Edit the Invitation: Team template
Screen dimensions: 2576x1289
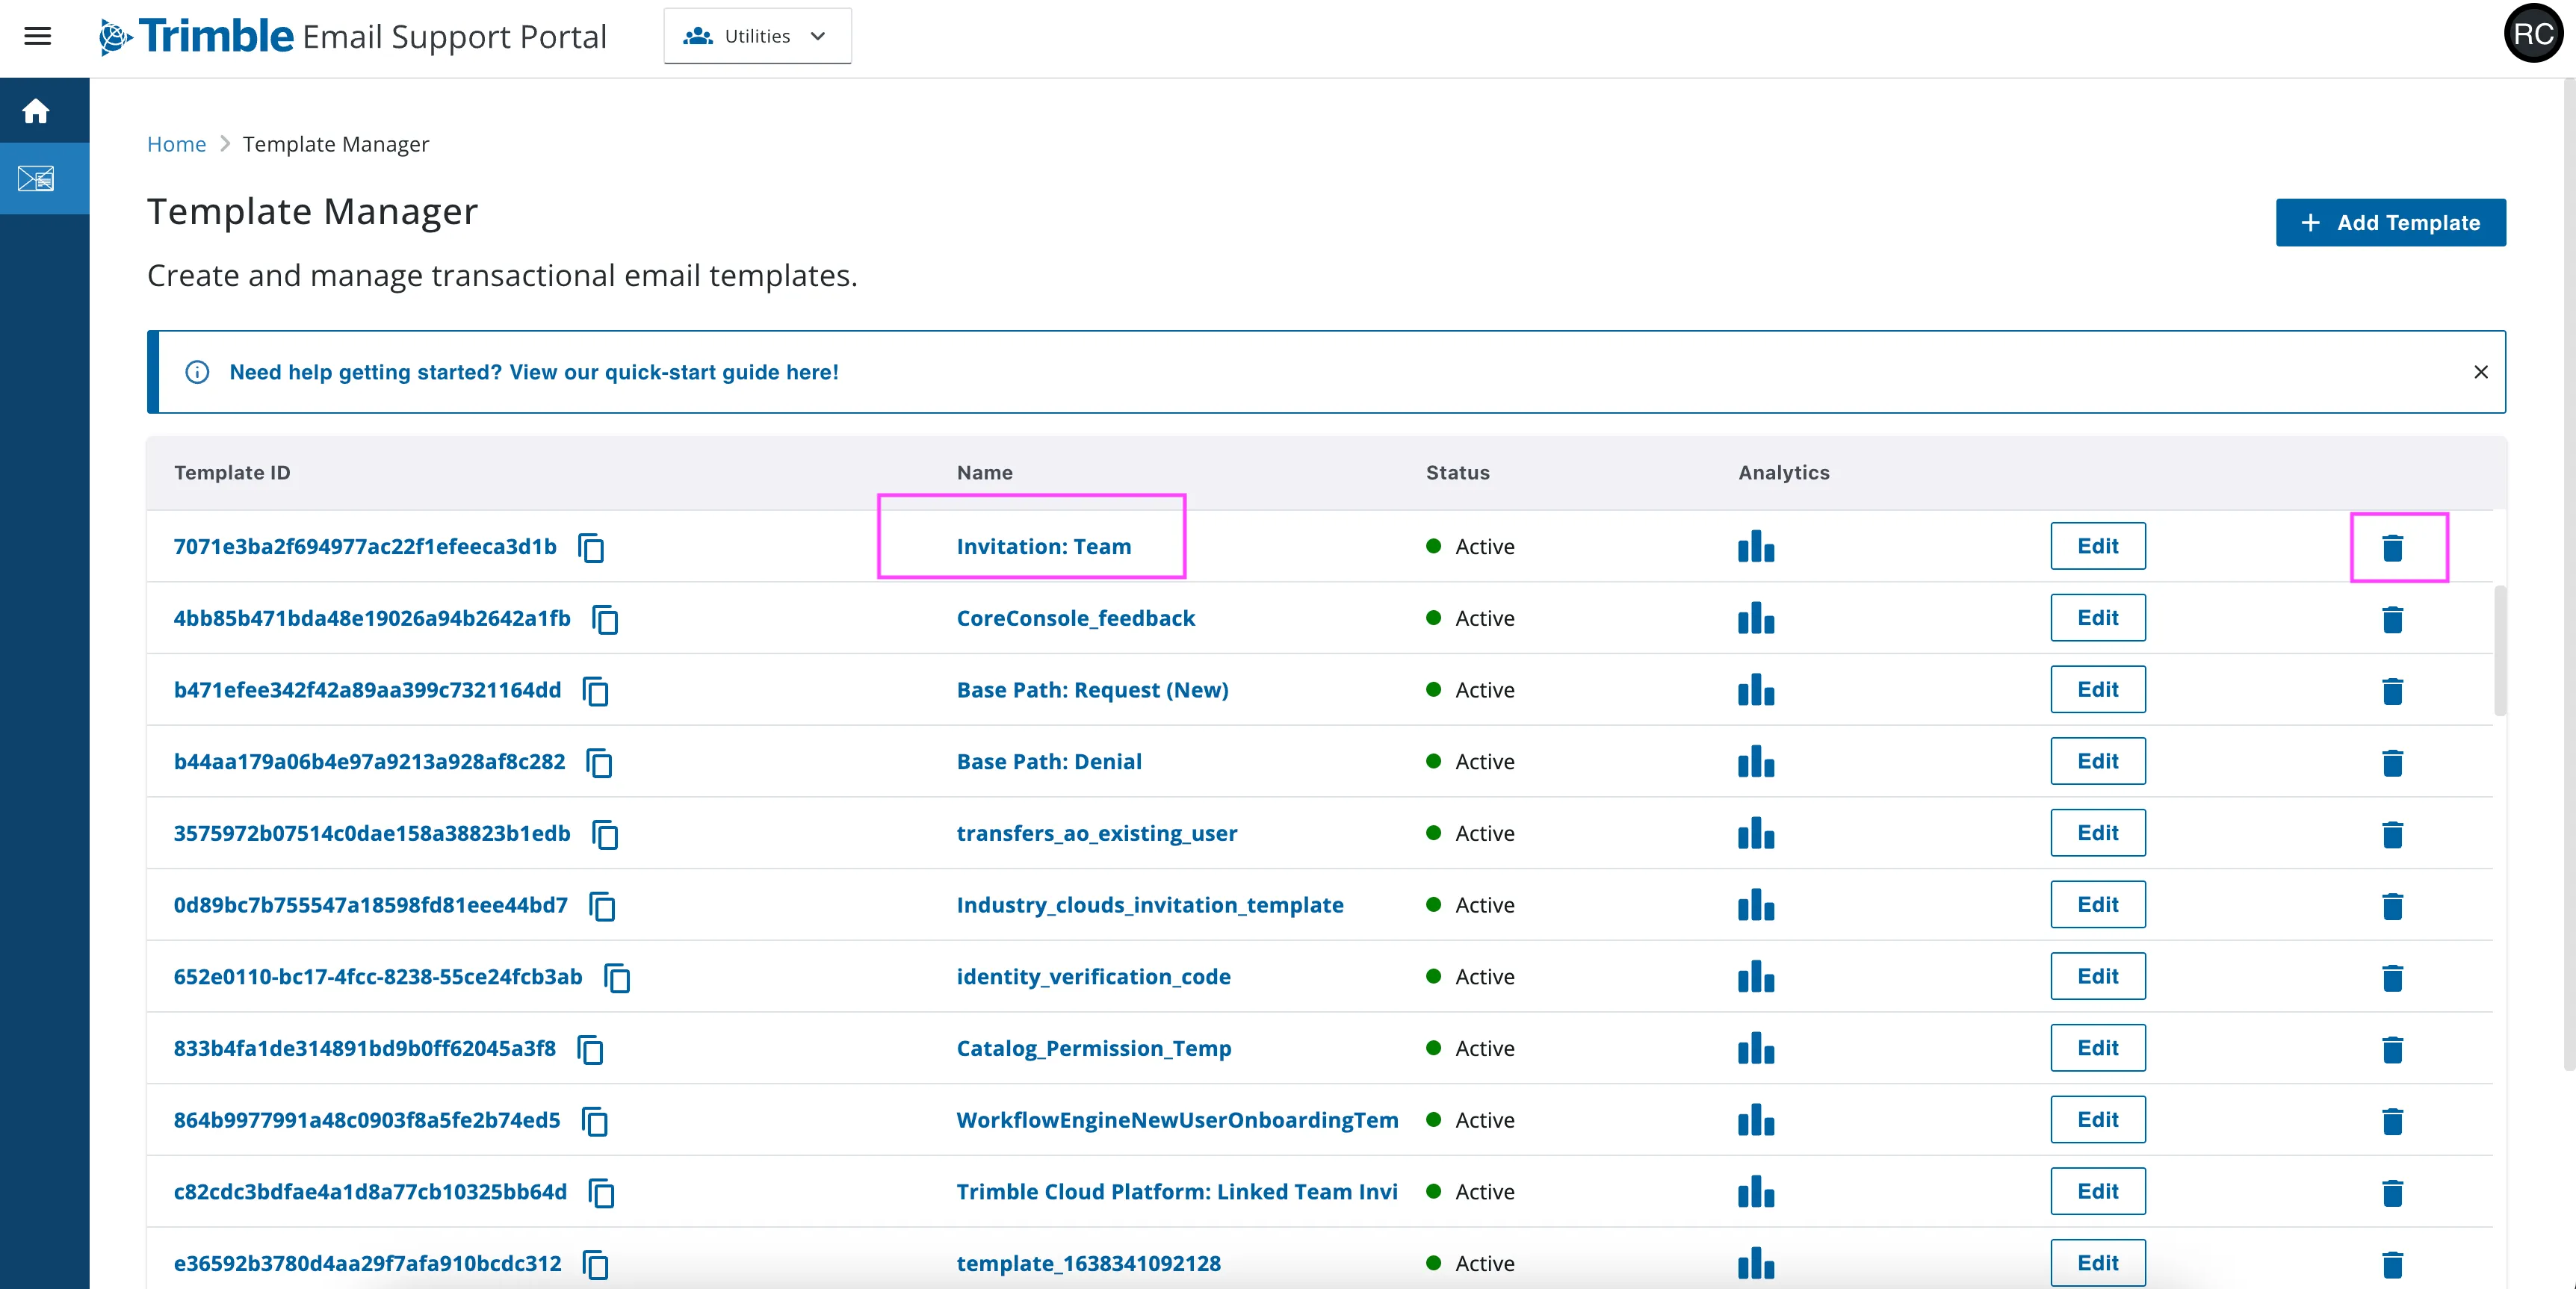point(2097,546)
